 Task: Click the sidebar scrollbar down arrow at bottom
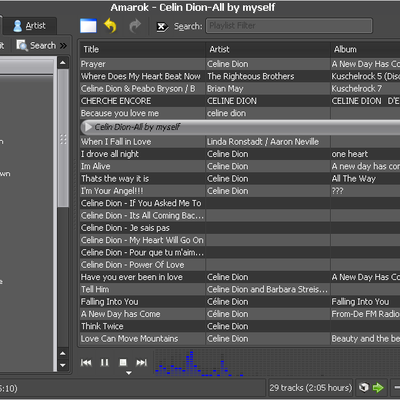point(63,365)
